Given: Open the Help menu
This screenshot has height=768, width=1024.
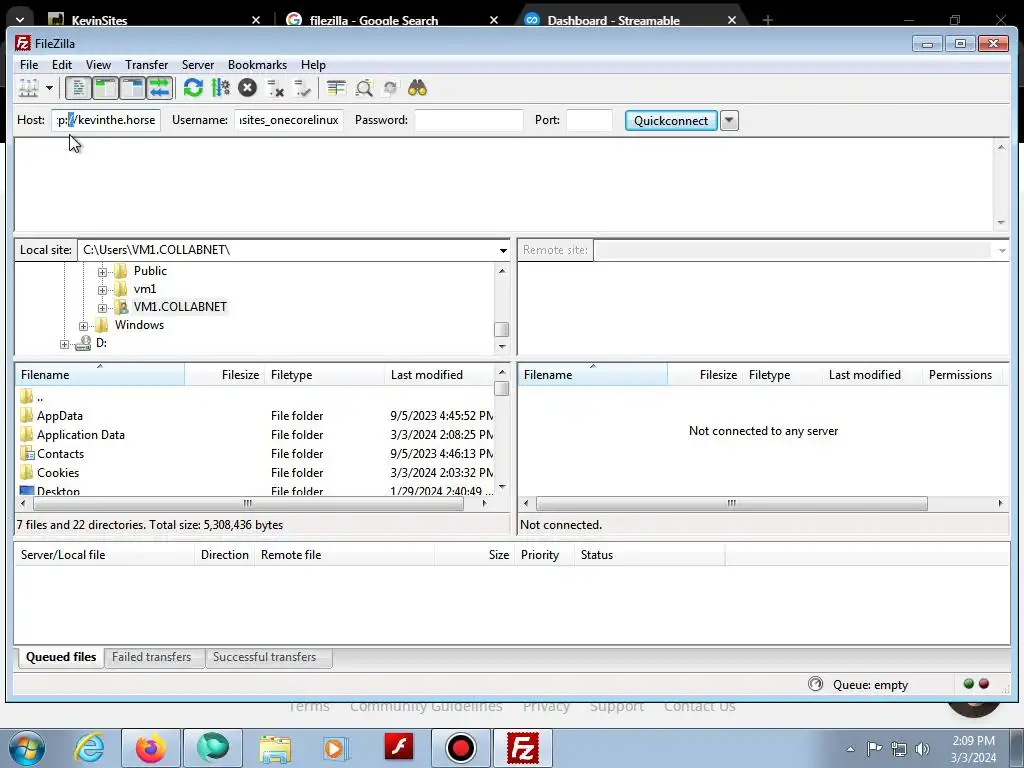Looking at the screenshot, I should coord(313,65).
